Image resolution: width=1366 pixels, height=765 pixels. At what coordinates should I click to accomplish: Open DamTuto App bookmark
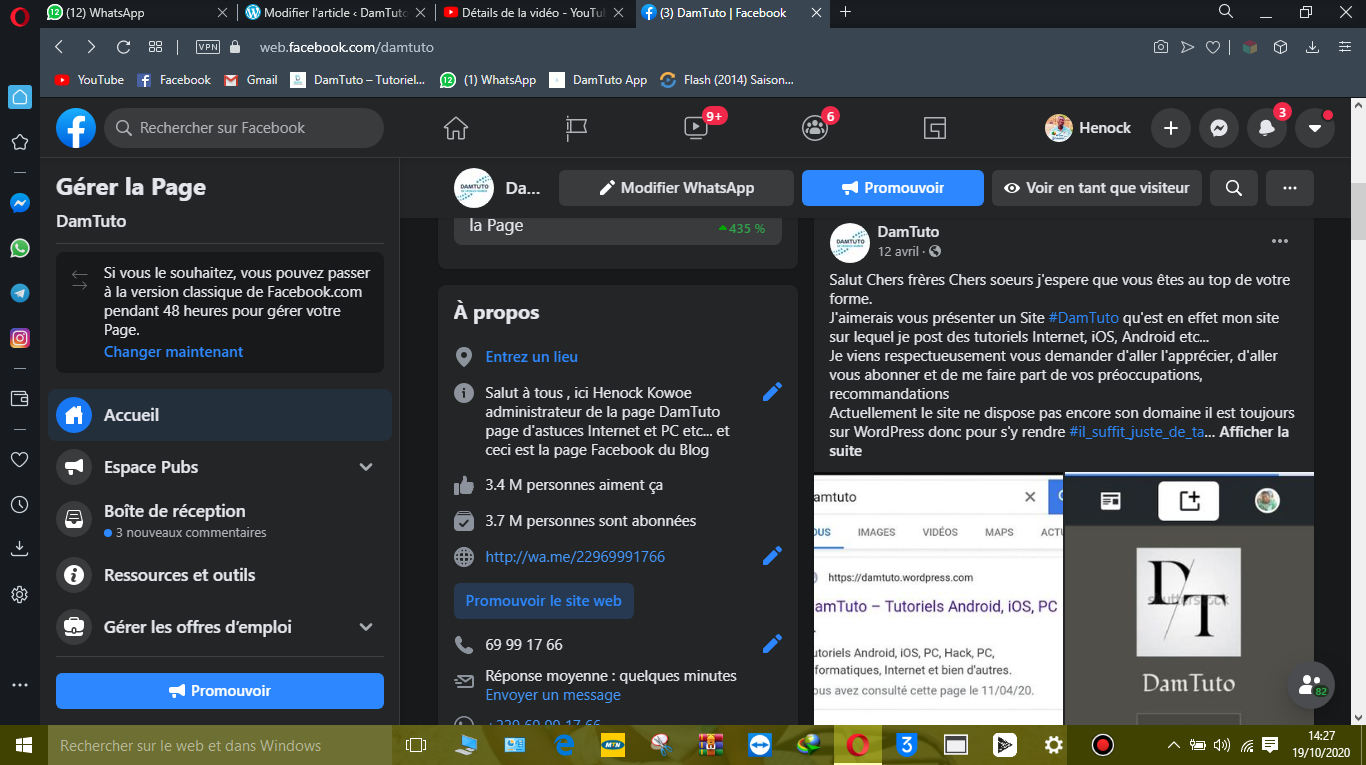pyautogui.click(x=599, y=80)
